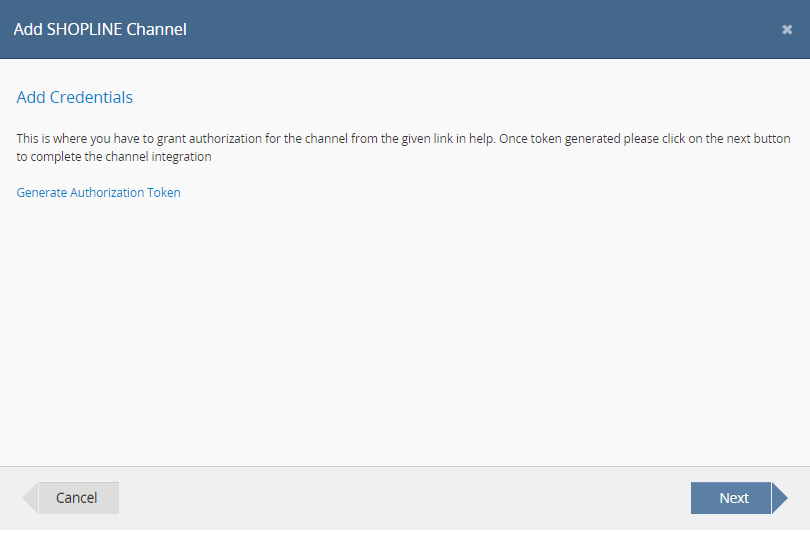Select the Add Credentials heading
810x534 pixels.
tap(74, 97)
